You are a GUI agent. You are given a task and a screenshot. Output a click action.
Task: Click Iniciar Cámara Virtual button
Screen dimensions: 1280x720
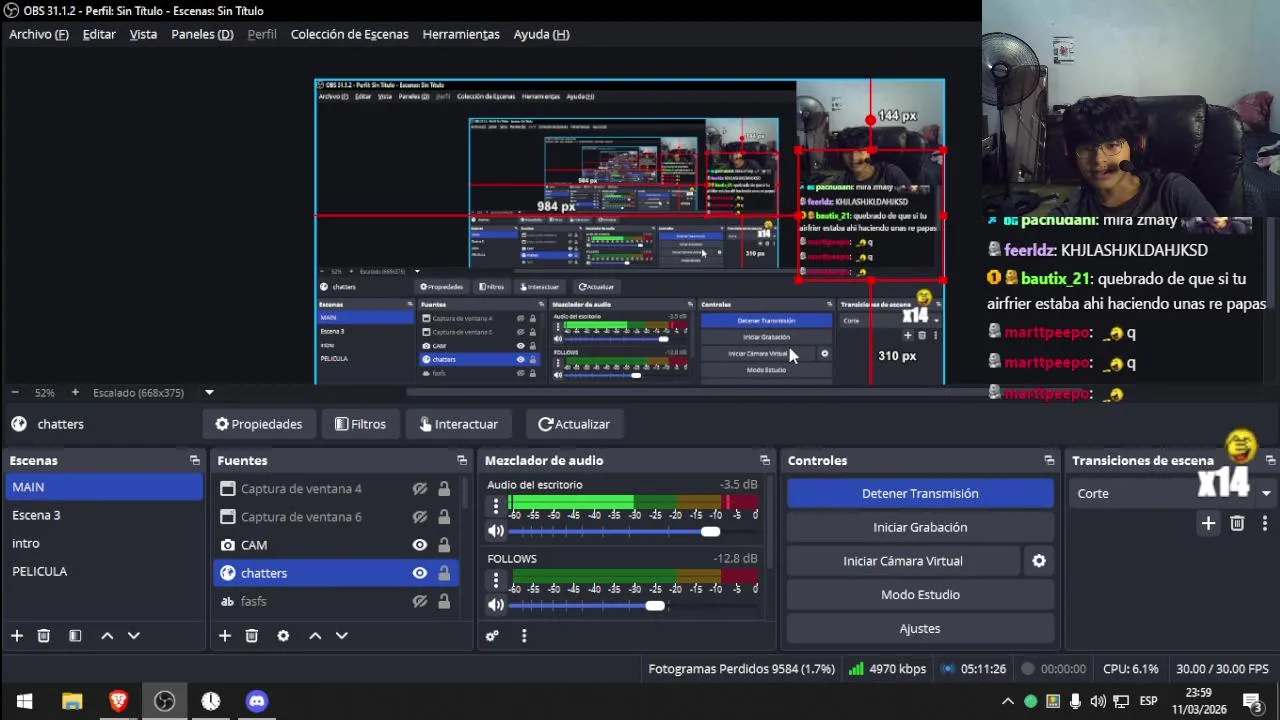click(x=902, y=561)
